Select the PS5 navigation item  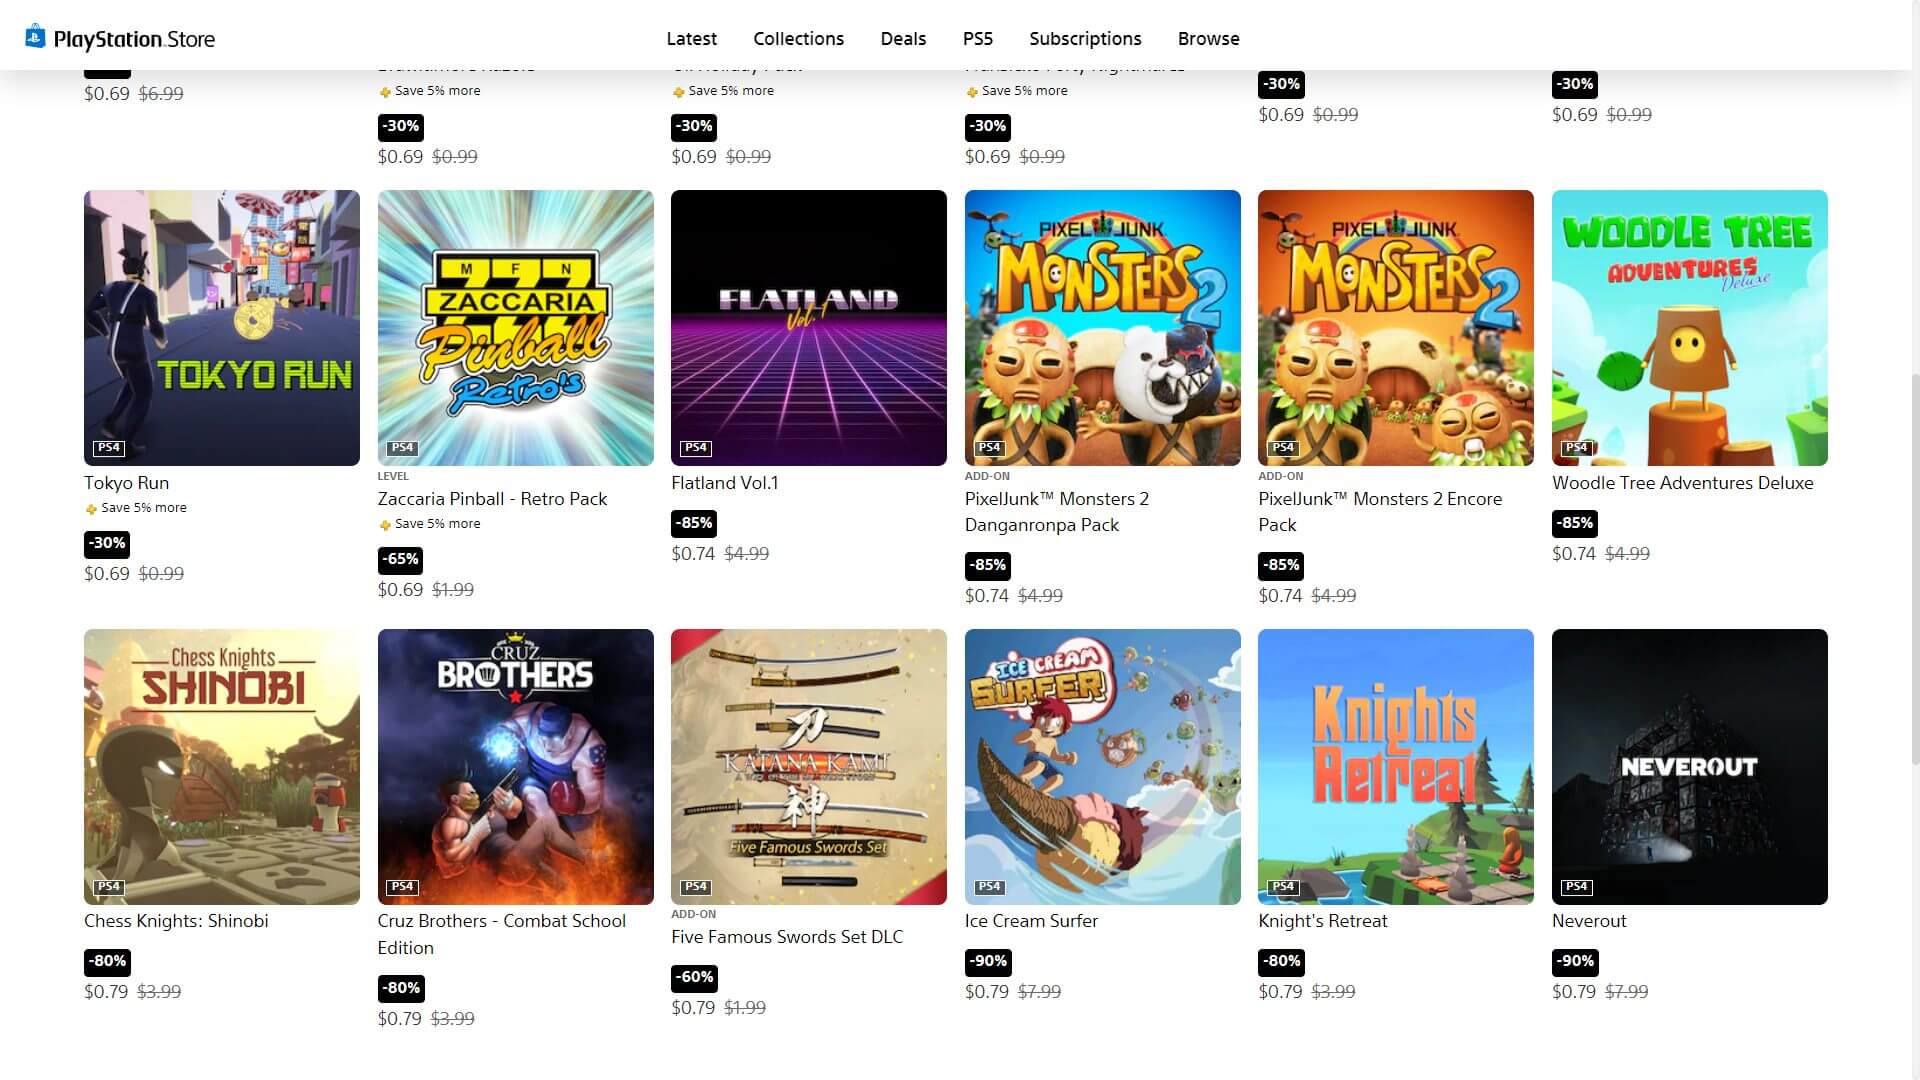pyautogui.click(x=978, y=38)
